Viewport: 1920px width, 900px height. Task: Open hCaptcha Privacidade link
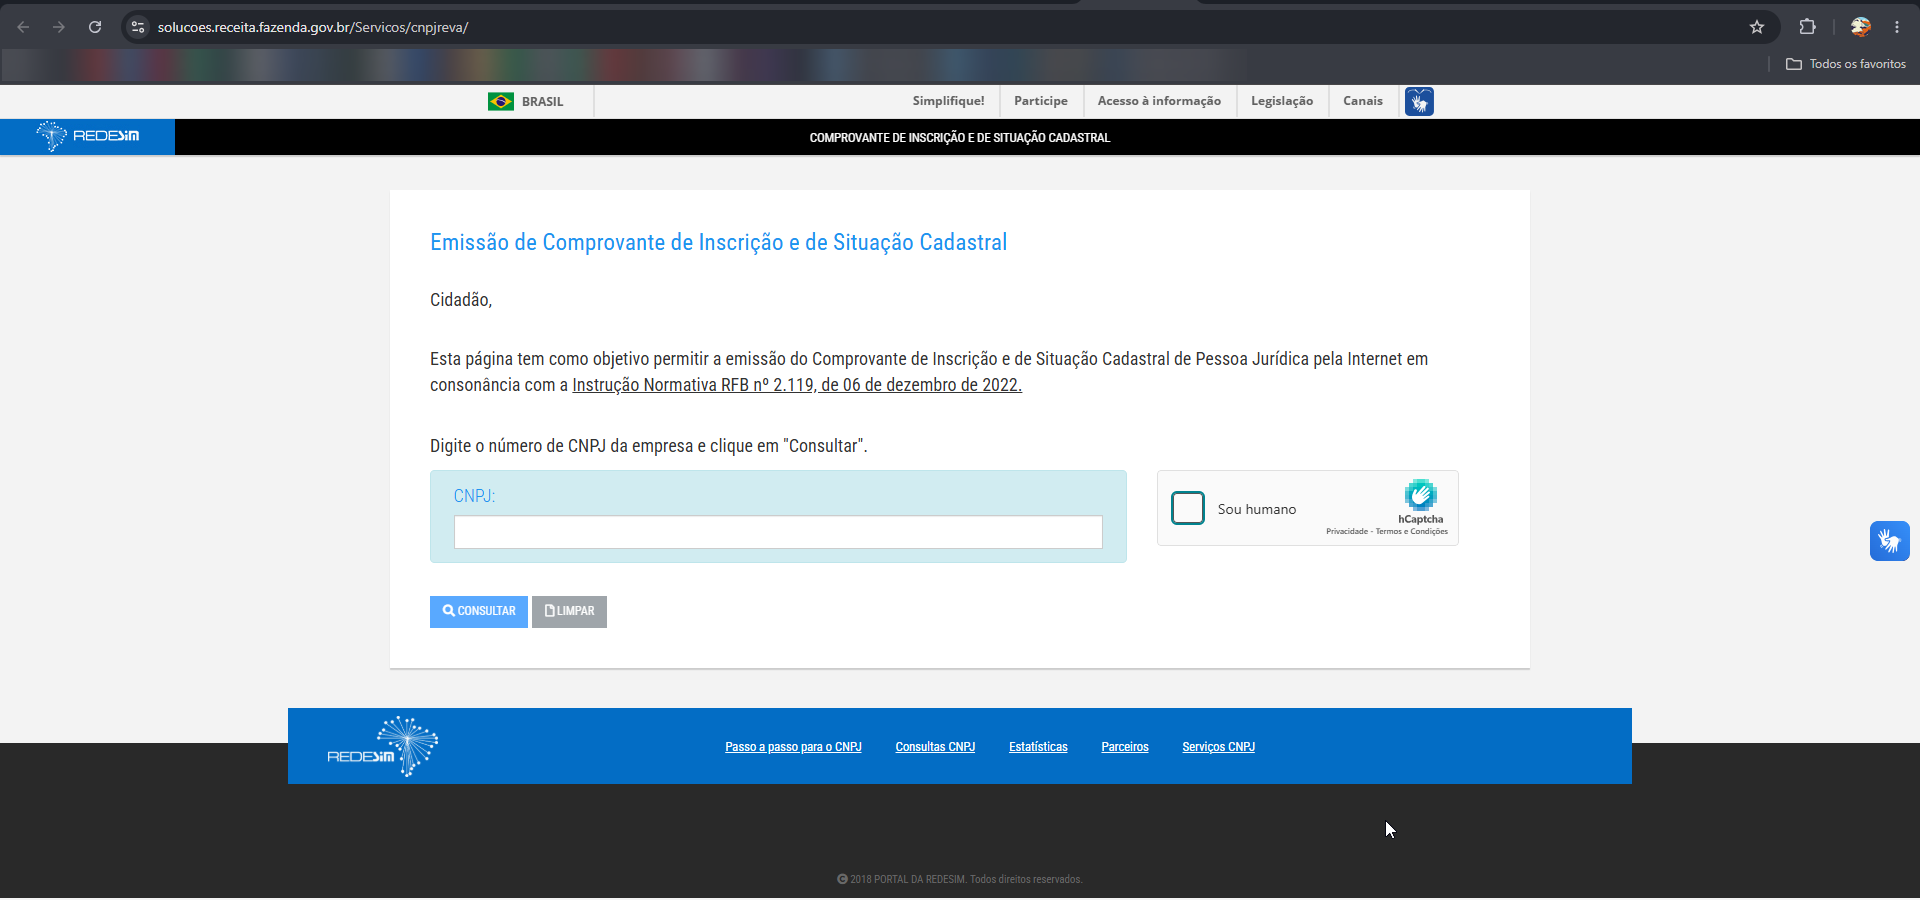coord(1347,532)
